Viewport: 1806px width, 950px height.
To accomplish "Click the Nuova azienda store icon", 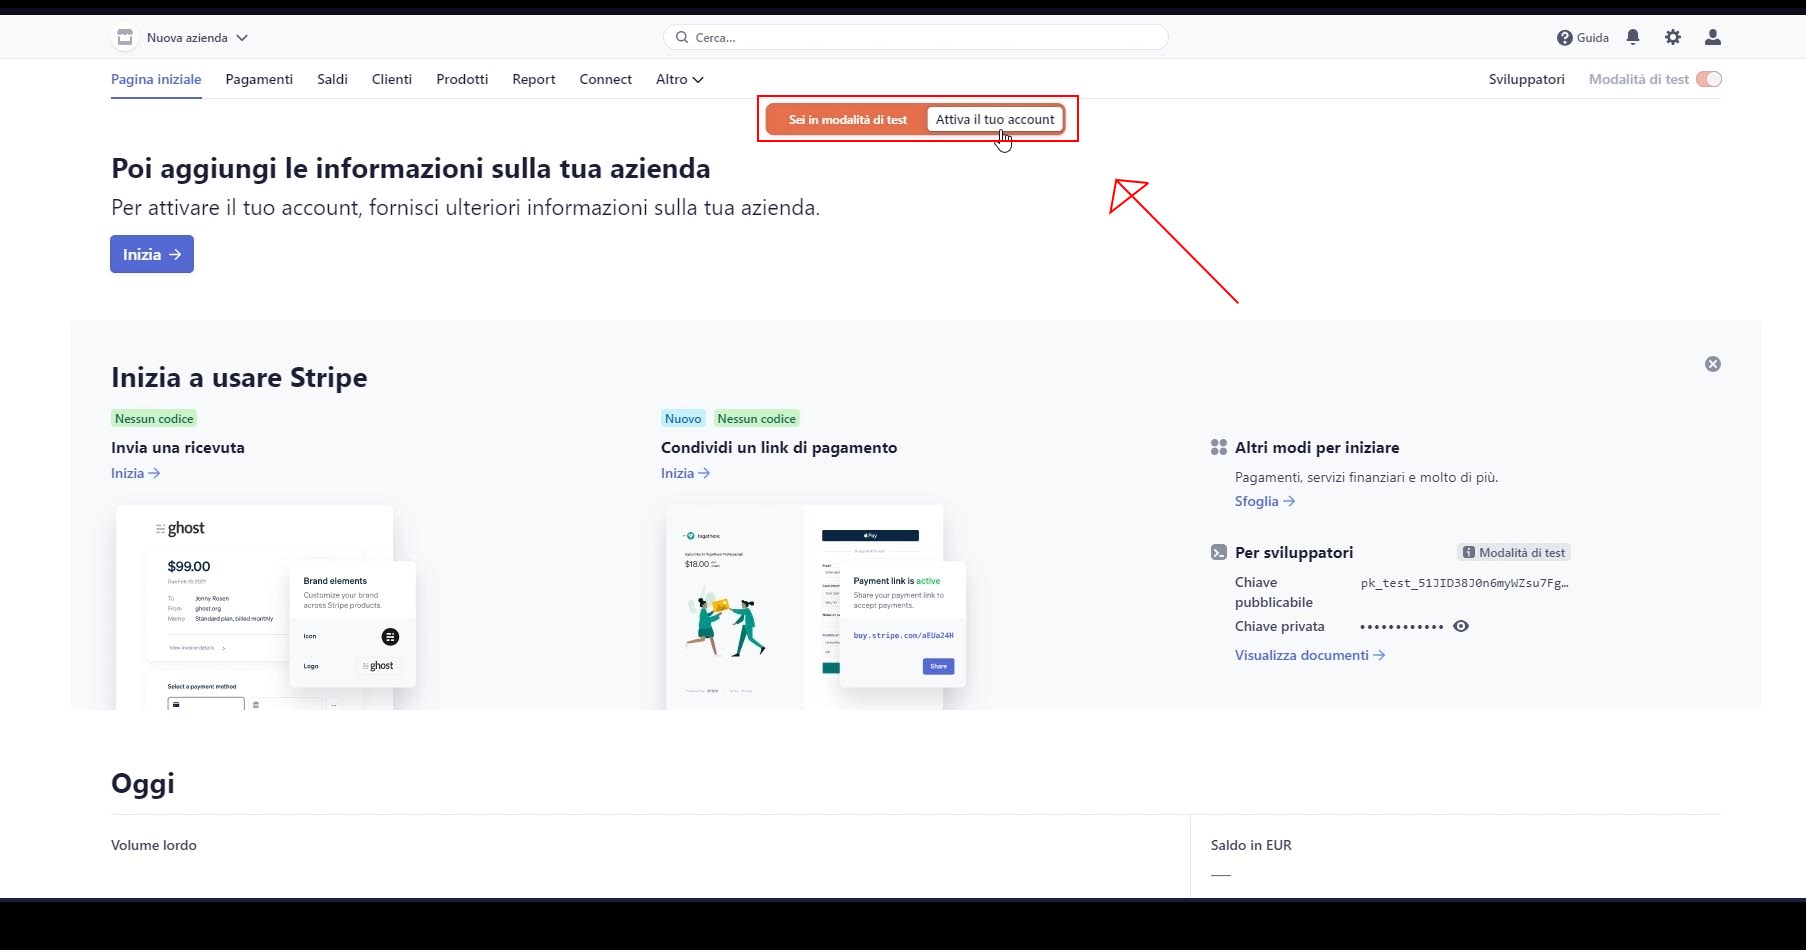I will coord(125,38).
